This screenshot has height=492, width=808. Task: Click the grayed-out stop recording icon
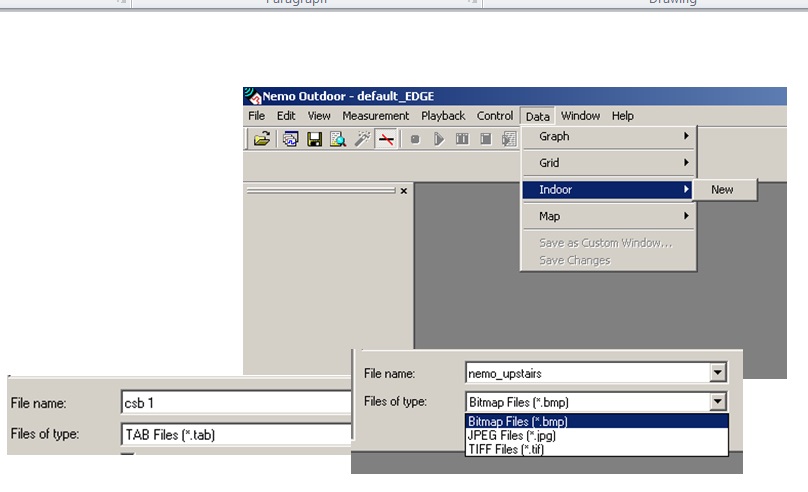pos(415,139)
